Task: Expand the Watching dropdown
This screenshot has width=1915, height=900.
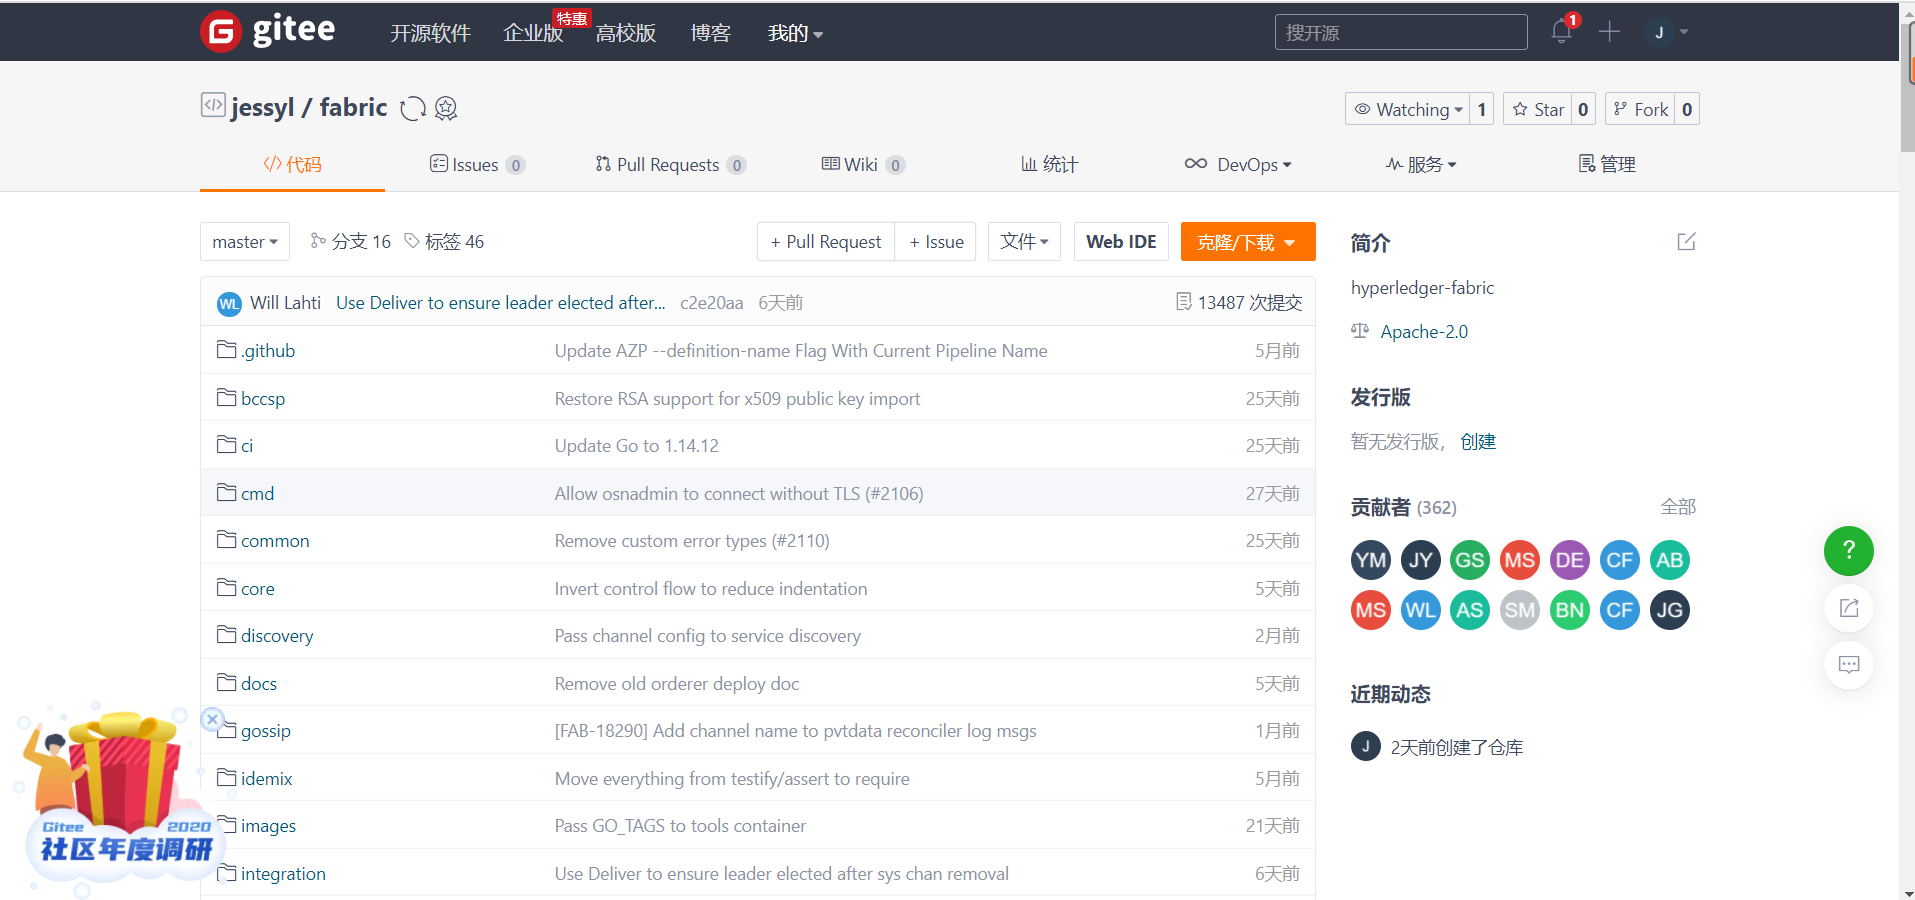Action: (1408, 109)
